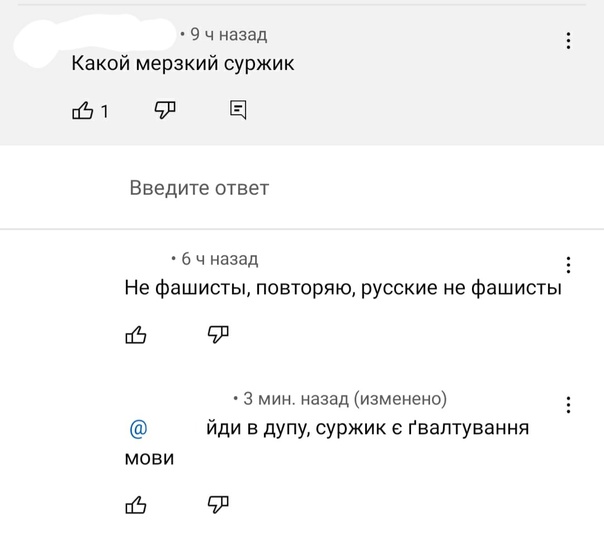Click the "9 ч назад" timestamp
604x537 pixels.
[x=228, y=36]
